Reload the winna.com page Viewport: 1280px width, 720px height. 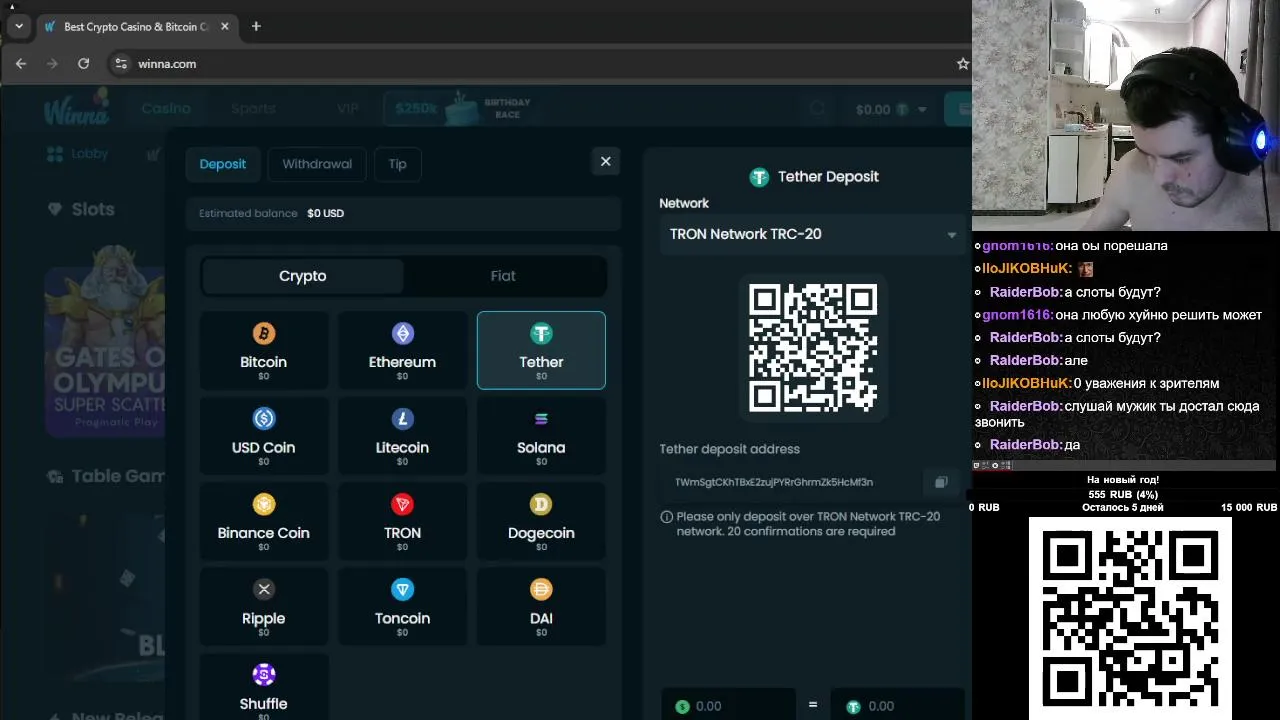[84, 63]
